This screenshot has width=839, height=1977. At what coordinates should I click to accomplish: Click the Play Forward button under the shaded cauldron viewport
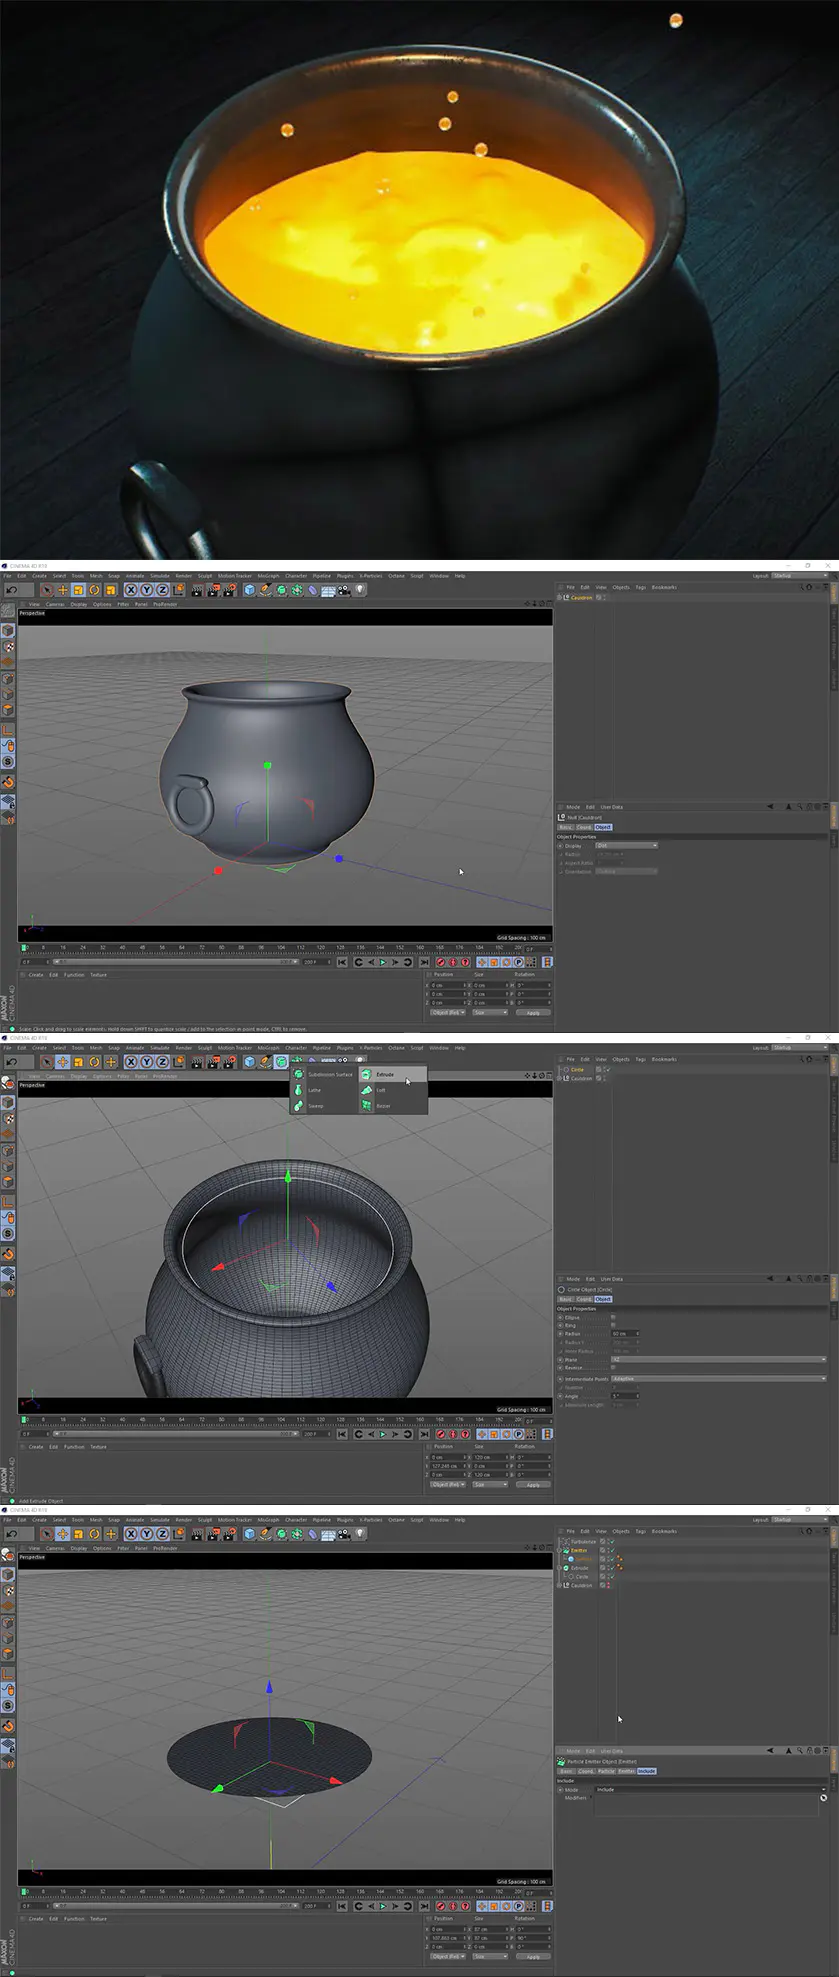[383, 962]
